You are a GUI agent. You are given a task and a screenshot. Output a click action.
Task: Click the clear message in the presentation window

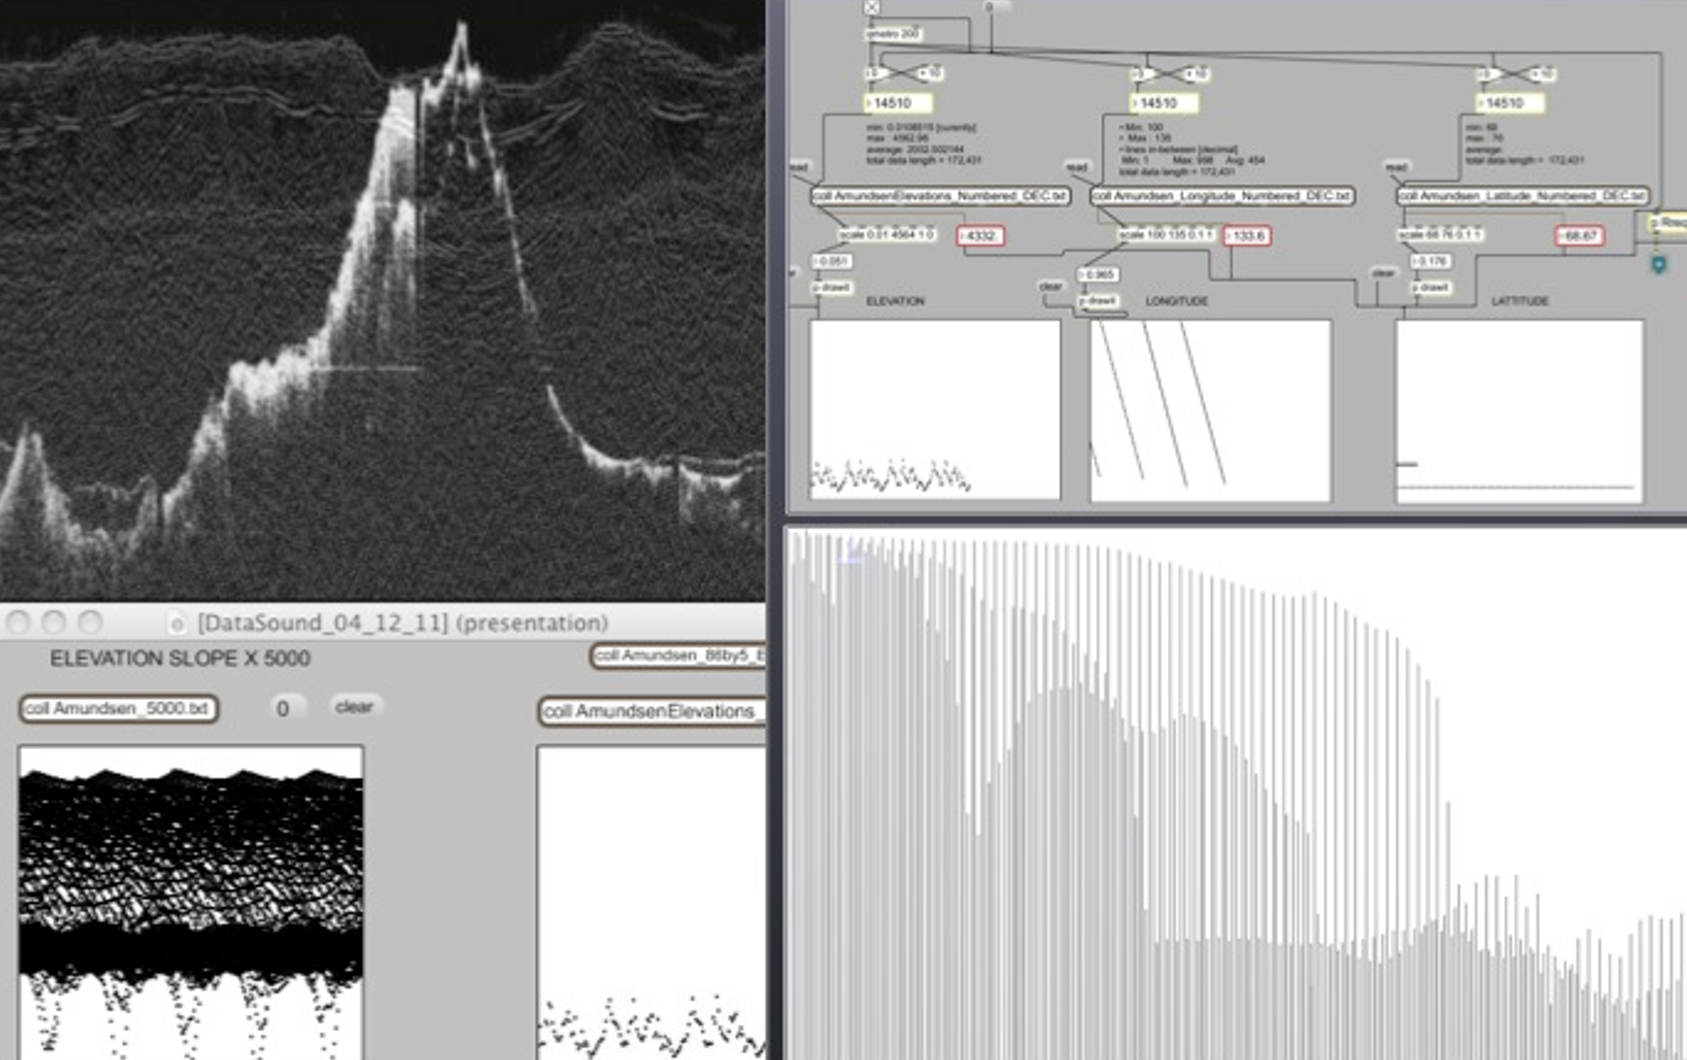coord(354,707)
